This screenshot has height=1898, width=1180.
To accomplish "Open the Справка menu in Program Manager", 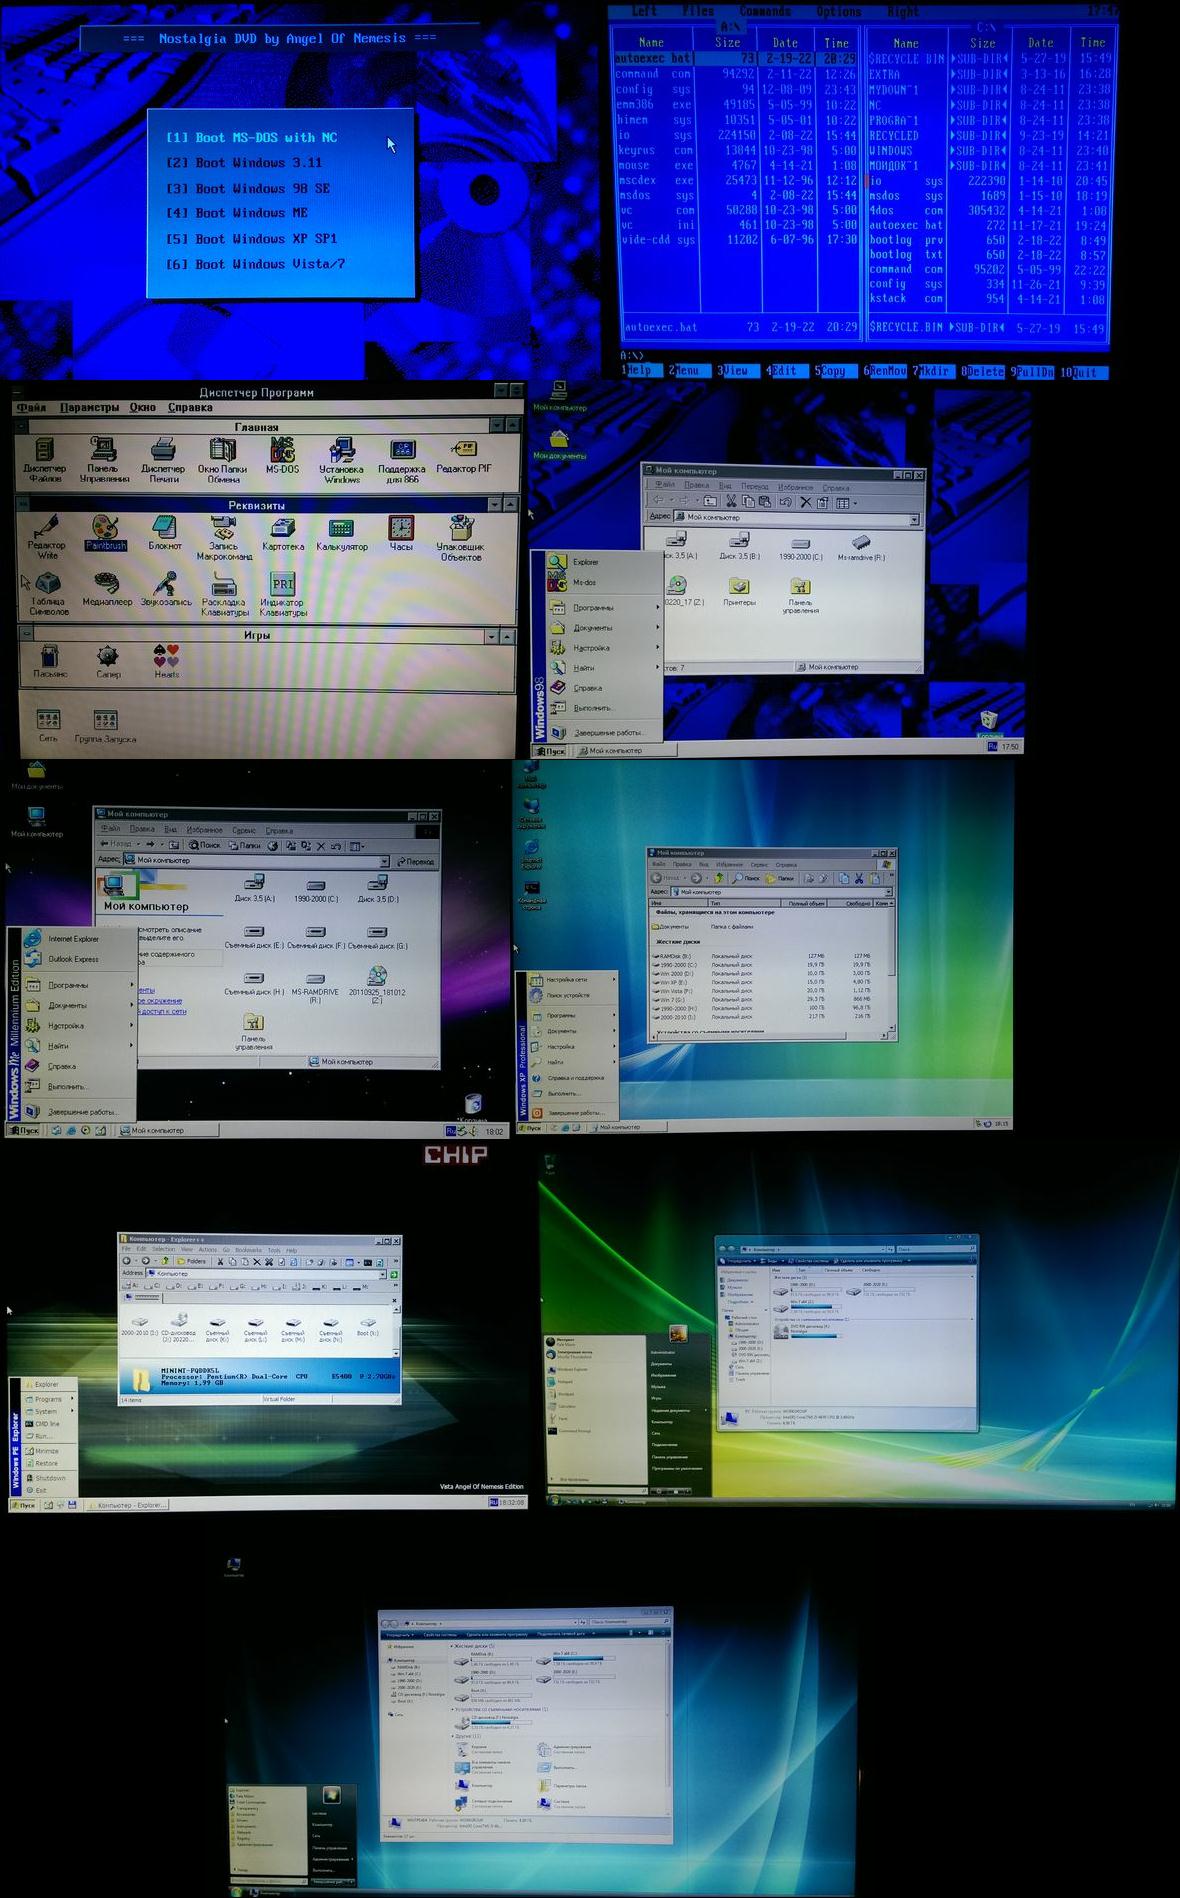I will click(x=190, y=408).
